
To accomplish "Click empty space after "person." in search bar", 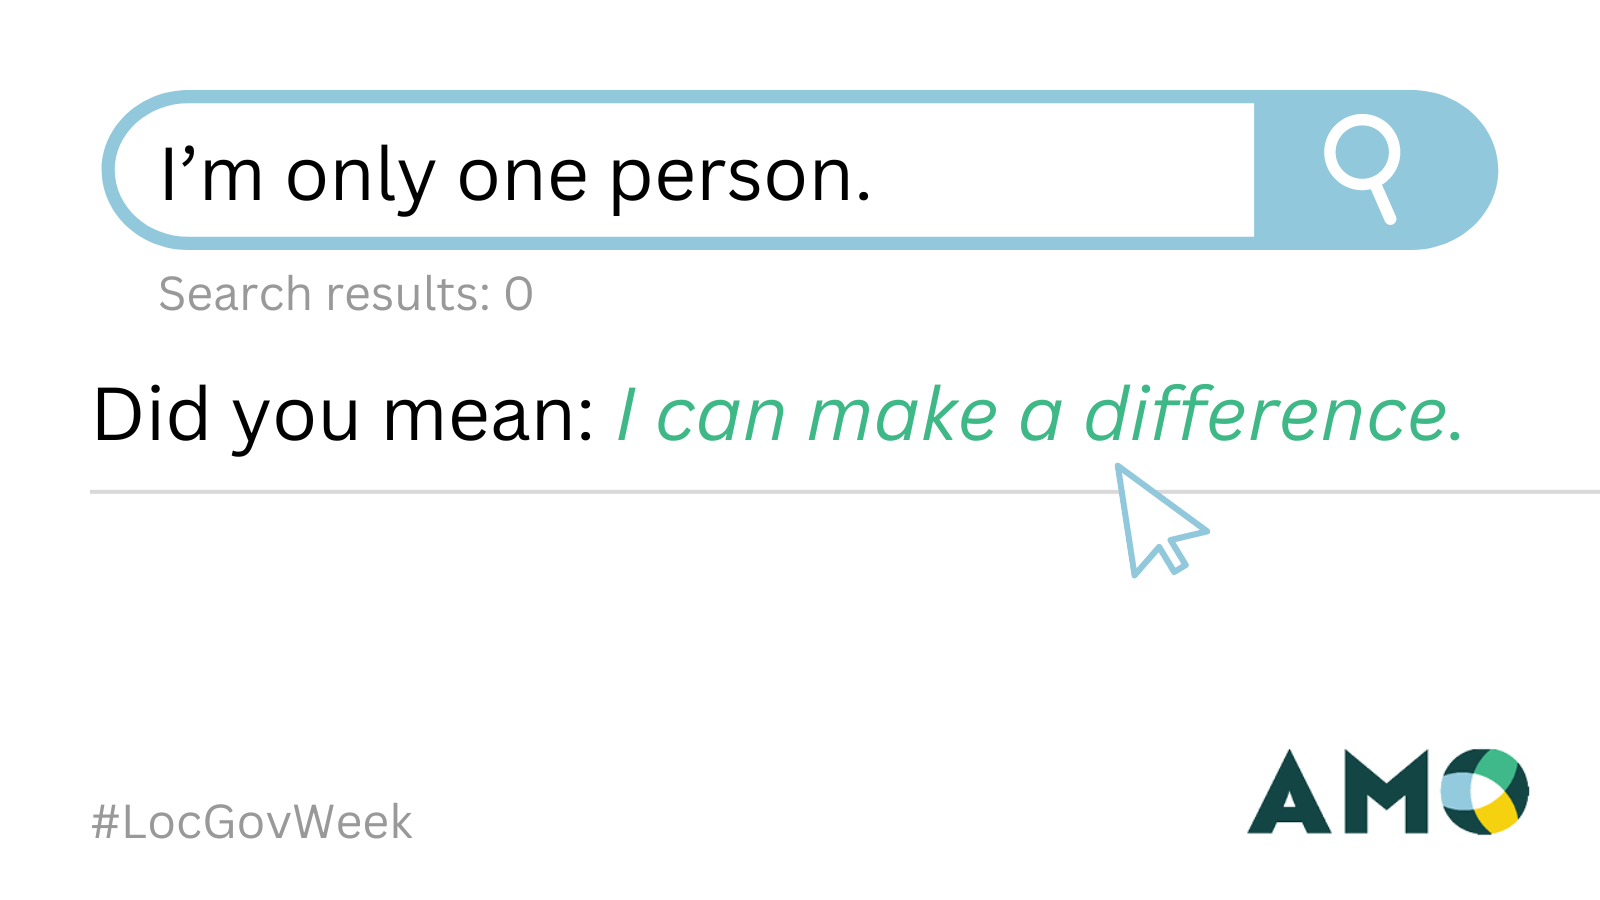I will point(1060,171).
